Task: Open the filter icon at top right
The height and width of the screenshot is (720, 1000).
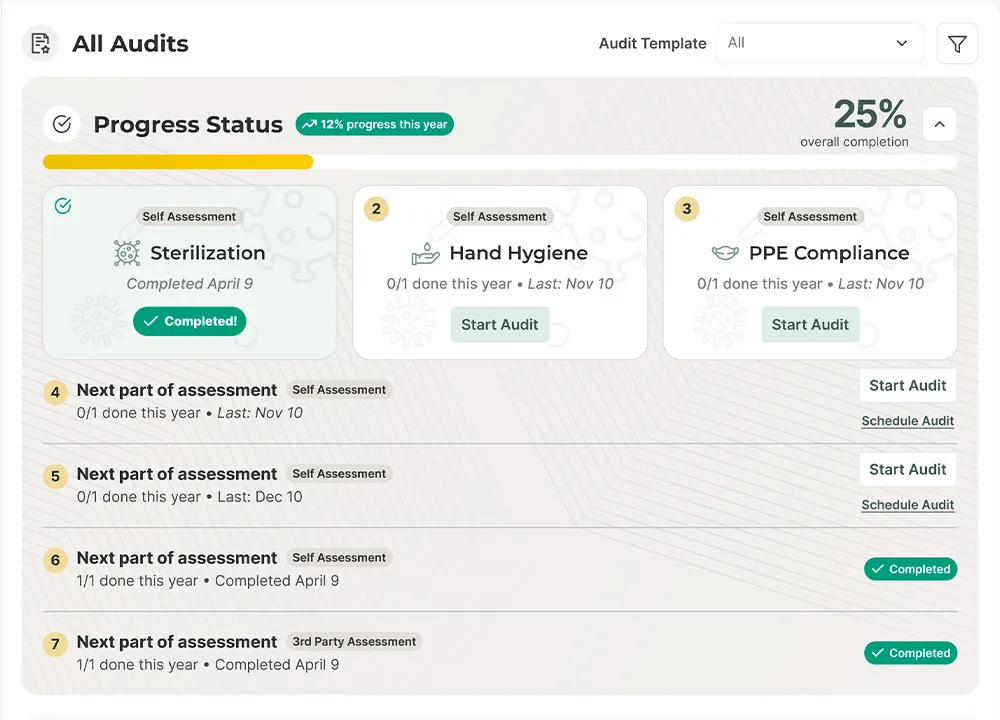Action: (957, 43)
